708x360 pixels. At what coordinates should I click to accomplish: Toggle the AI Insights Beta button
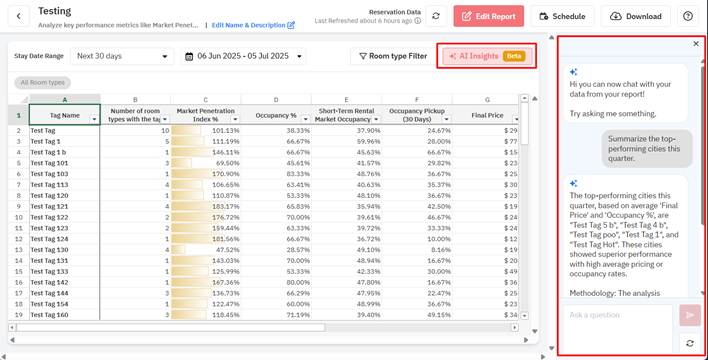487,56
